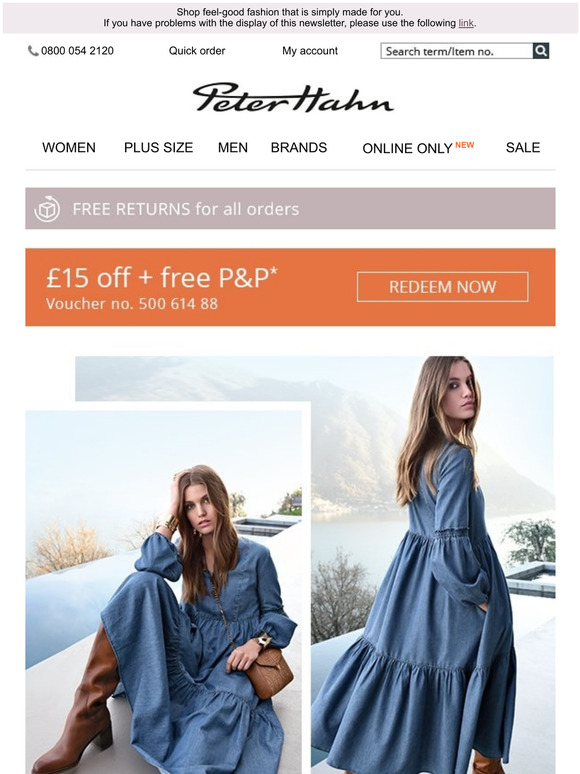580x774 pixels.
Task: Click the REDEEM NOW button
Action: tap(443, 287)
